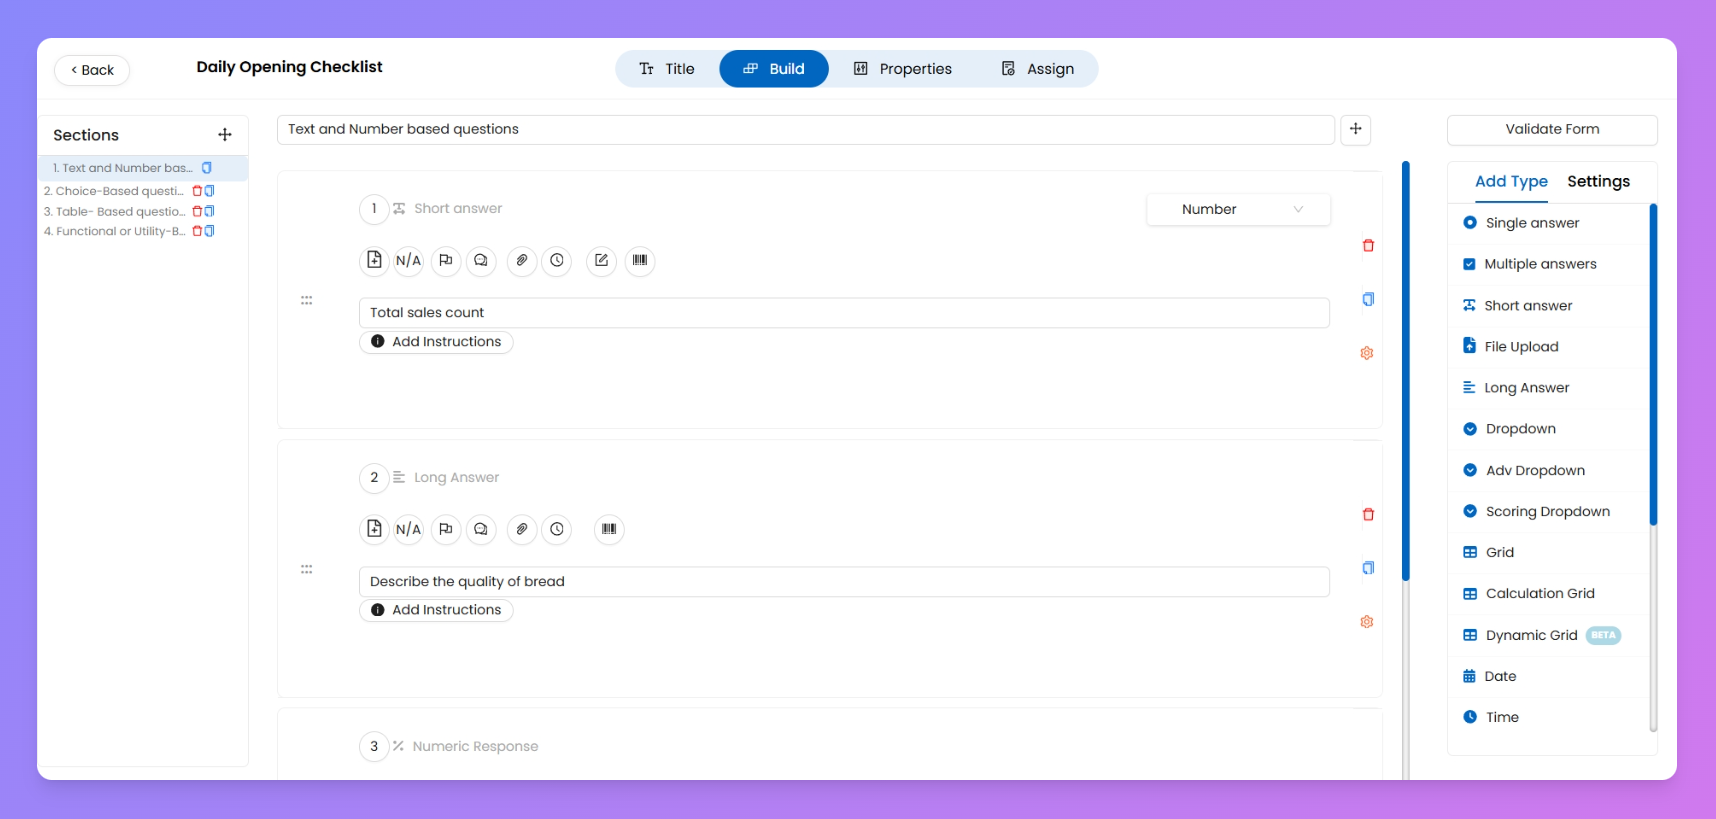The height and width of the screenshot is (819, 1716).
Task: Delete the 'Functional or Utility-B...' section
Action: (x=197, y=231)
